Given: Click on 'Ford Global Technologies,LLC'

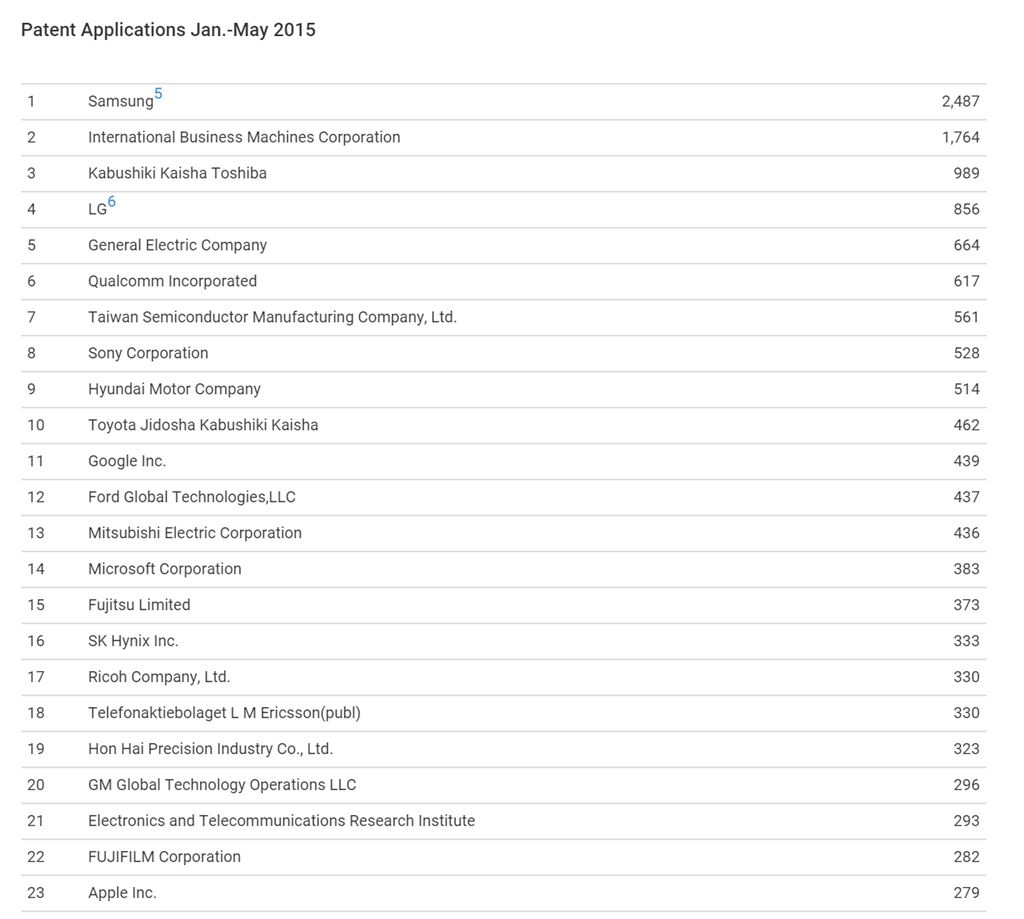Looking at the screenshot, I should (x=192, y=496).
